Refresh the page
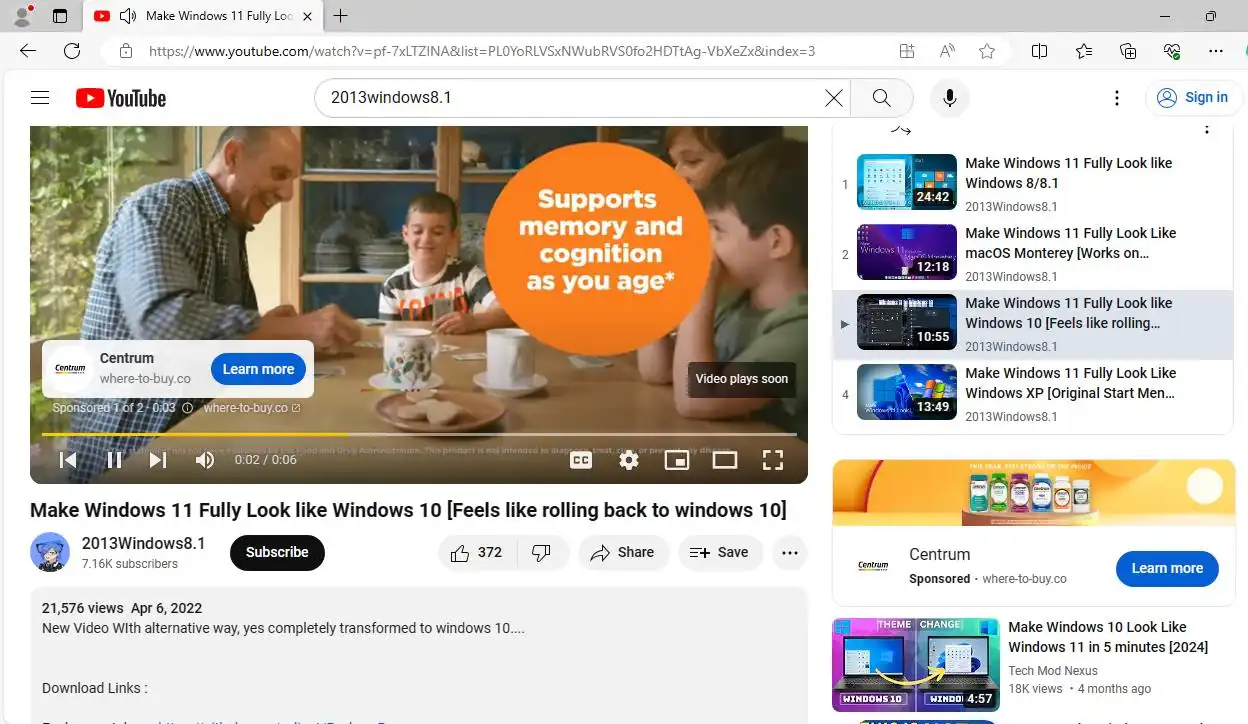Screen dimensions: 1248x724 (72, 51)
